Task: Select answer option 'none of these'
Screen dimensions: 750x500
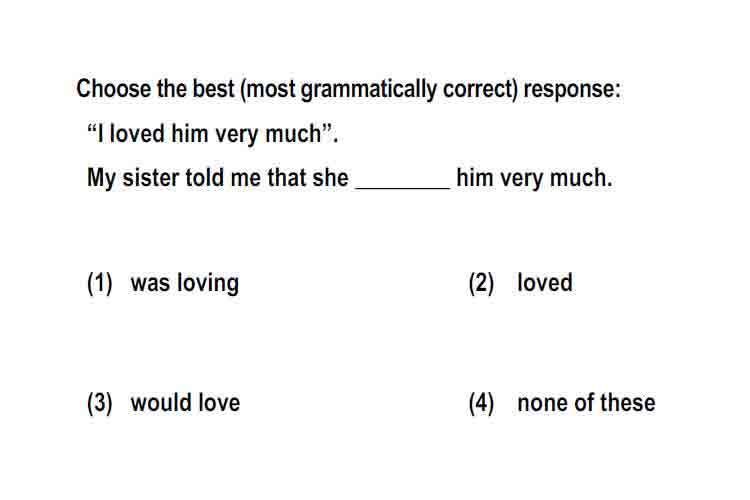Action: (x=586, y=402)
